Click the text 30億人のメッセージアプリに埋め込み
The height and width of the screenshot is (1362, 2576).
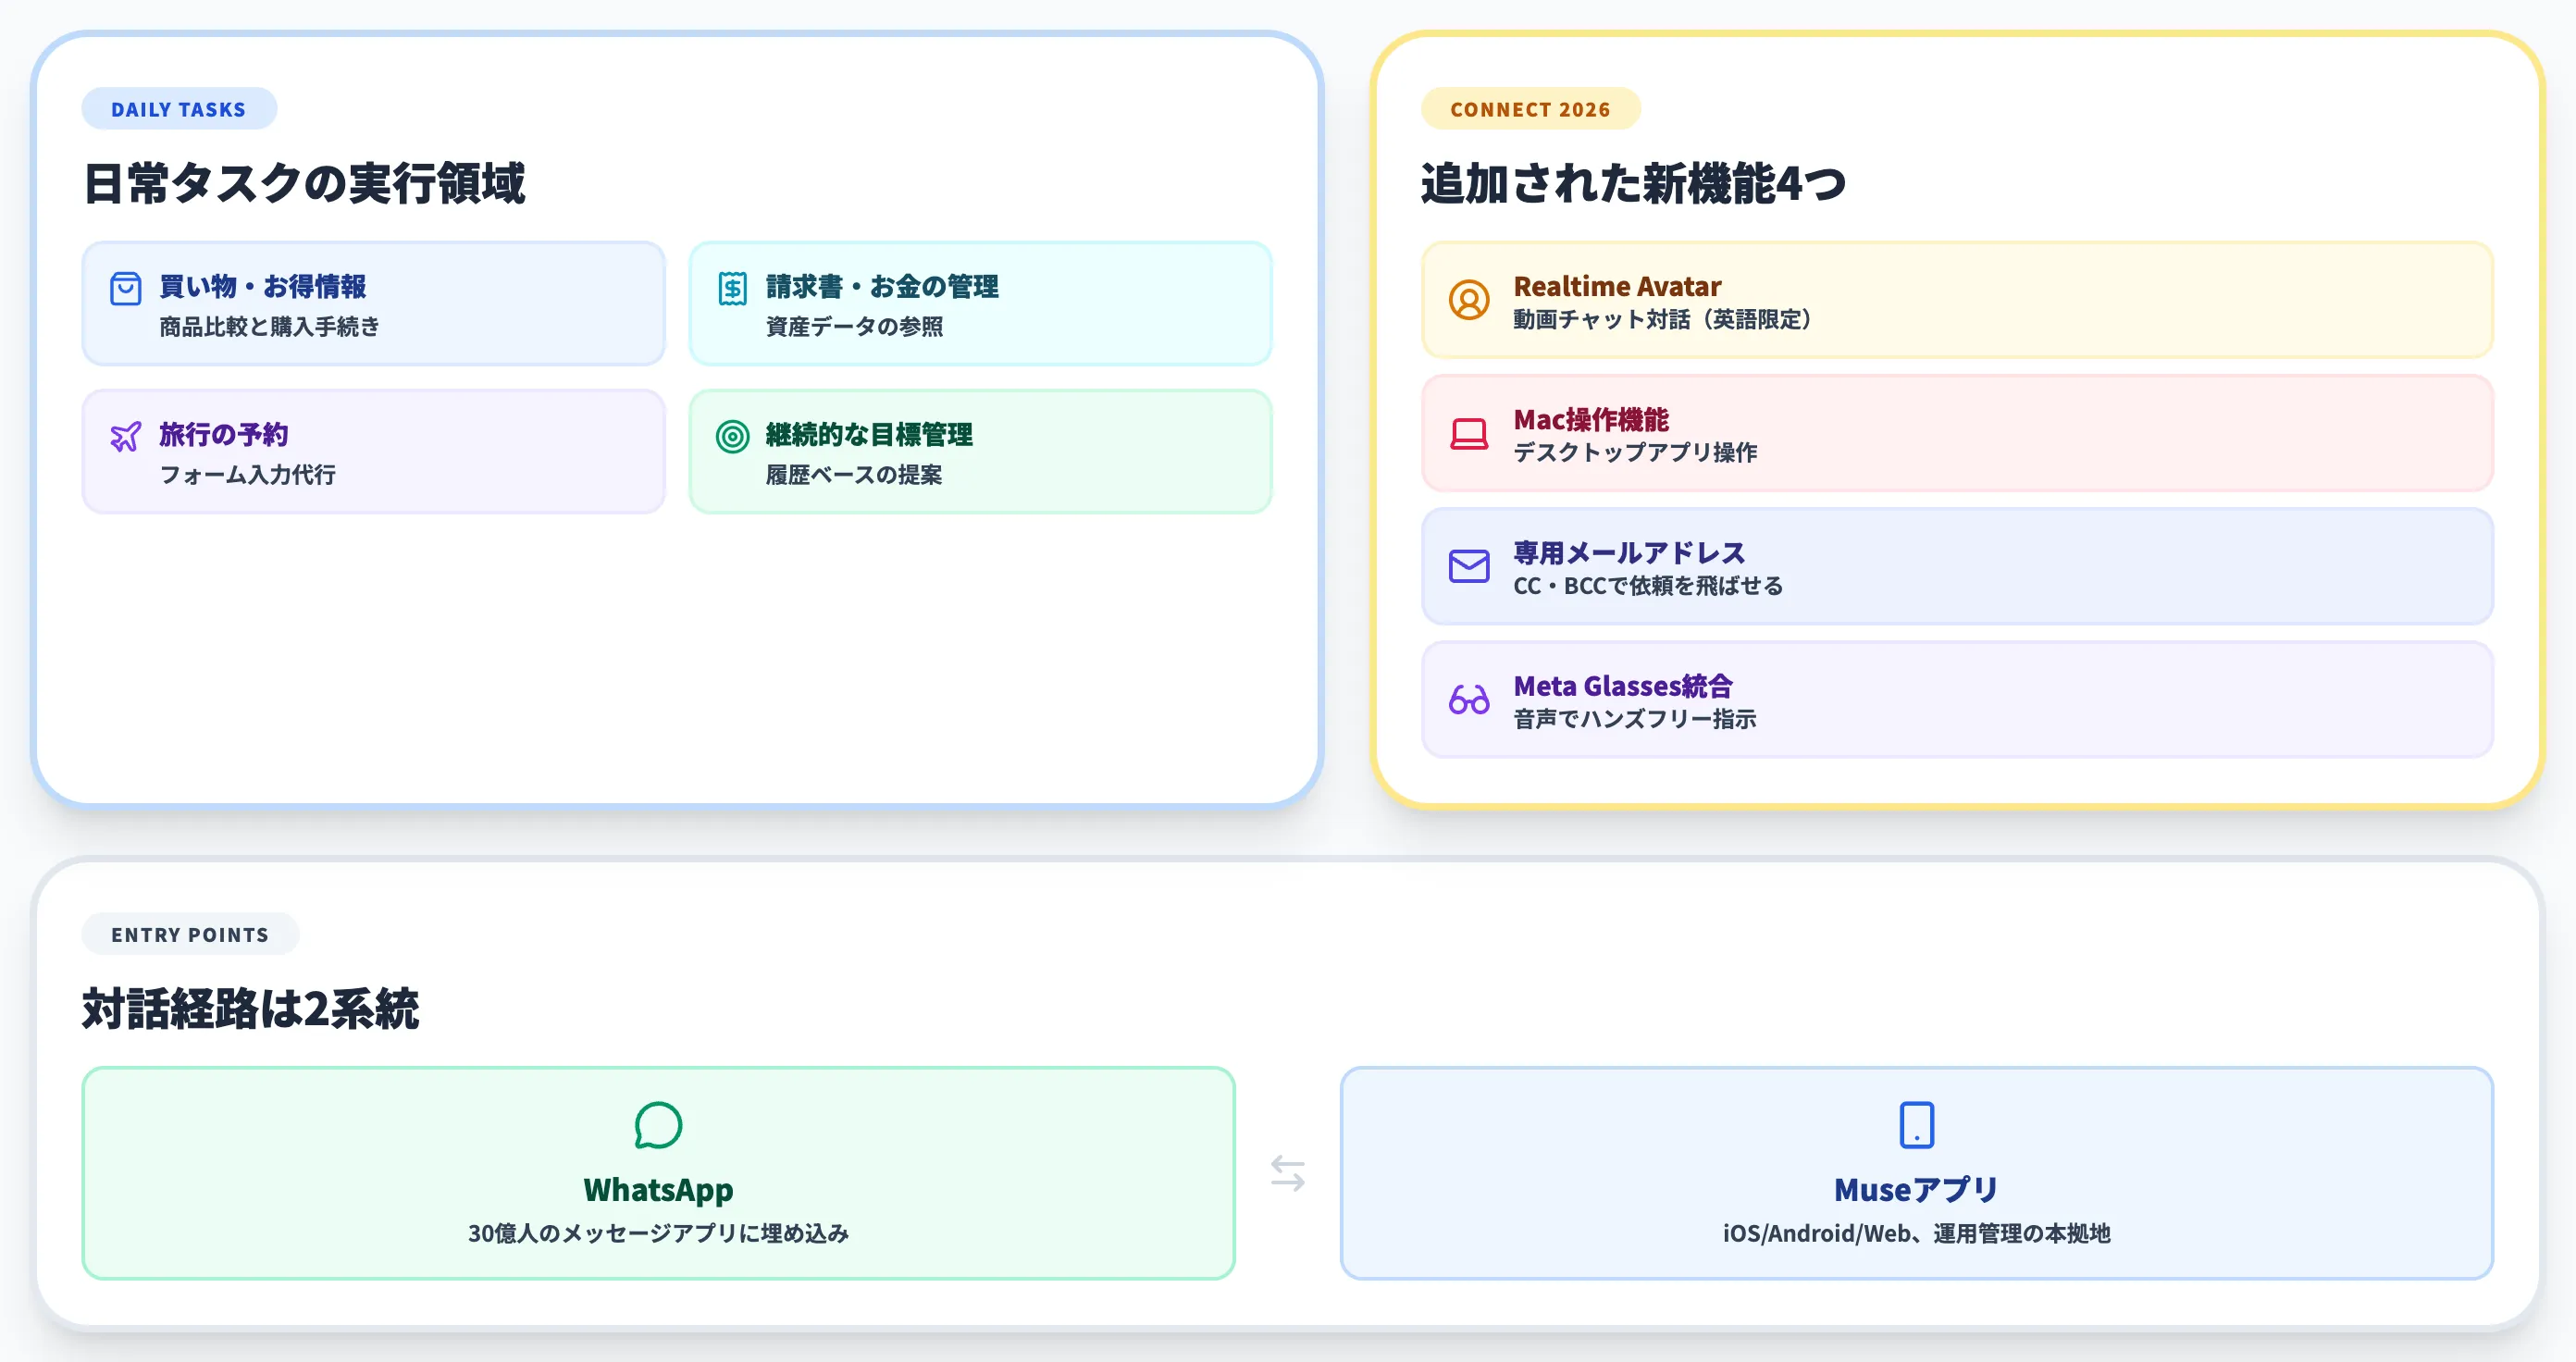coord(658,1234)
